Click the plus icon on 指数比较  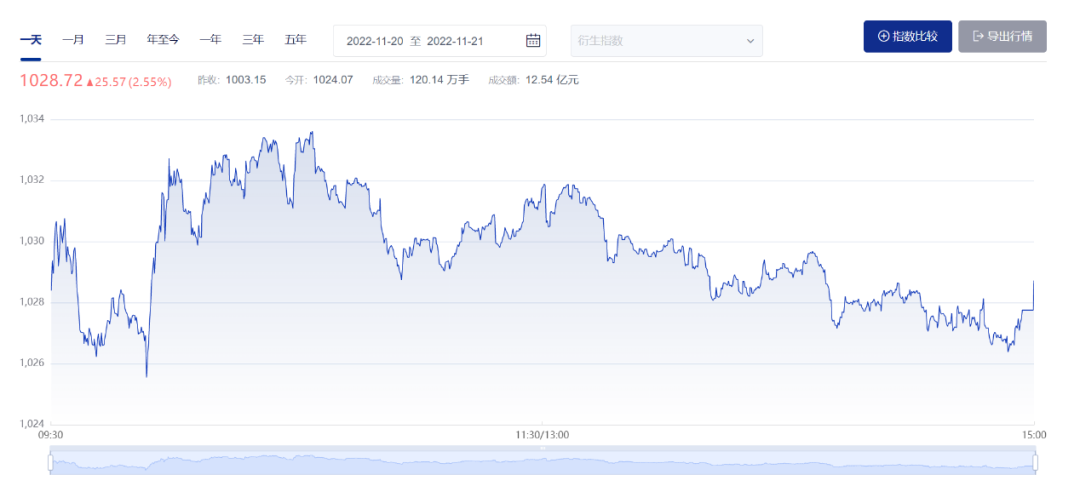point(883,36)
